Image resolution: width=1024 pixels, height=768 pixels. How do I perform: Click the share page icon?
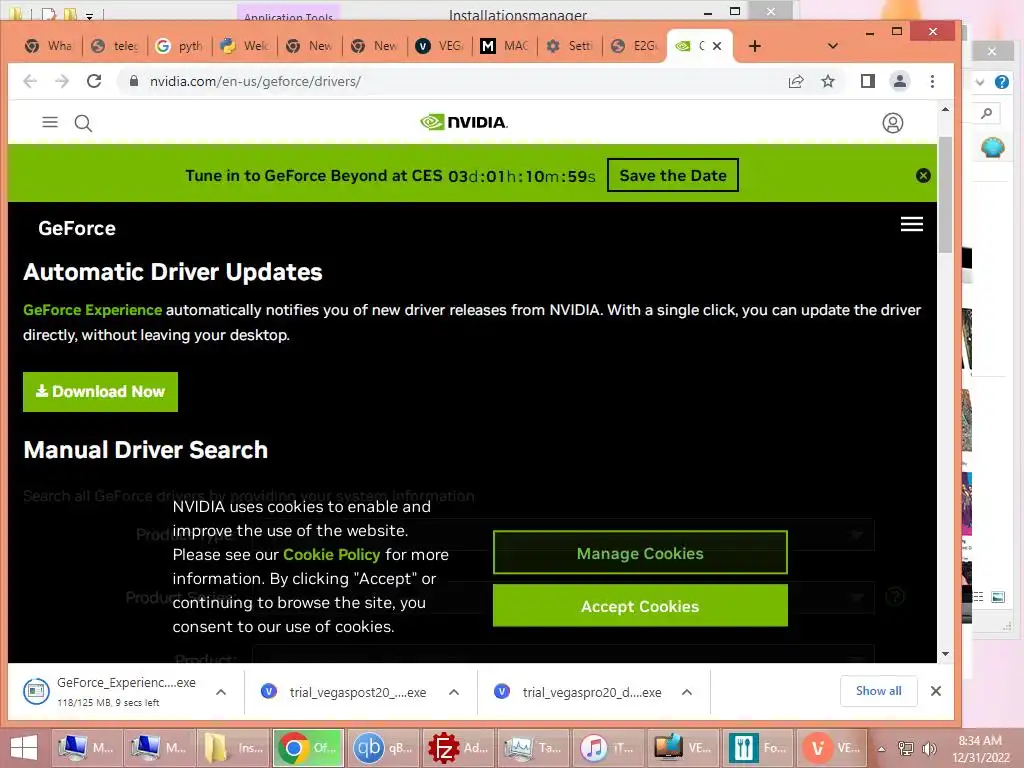(x=795, y=81)
